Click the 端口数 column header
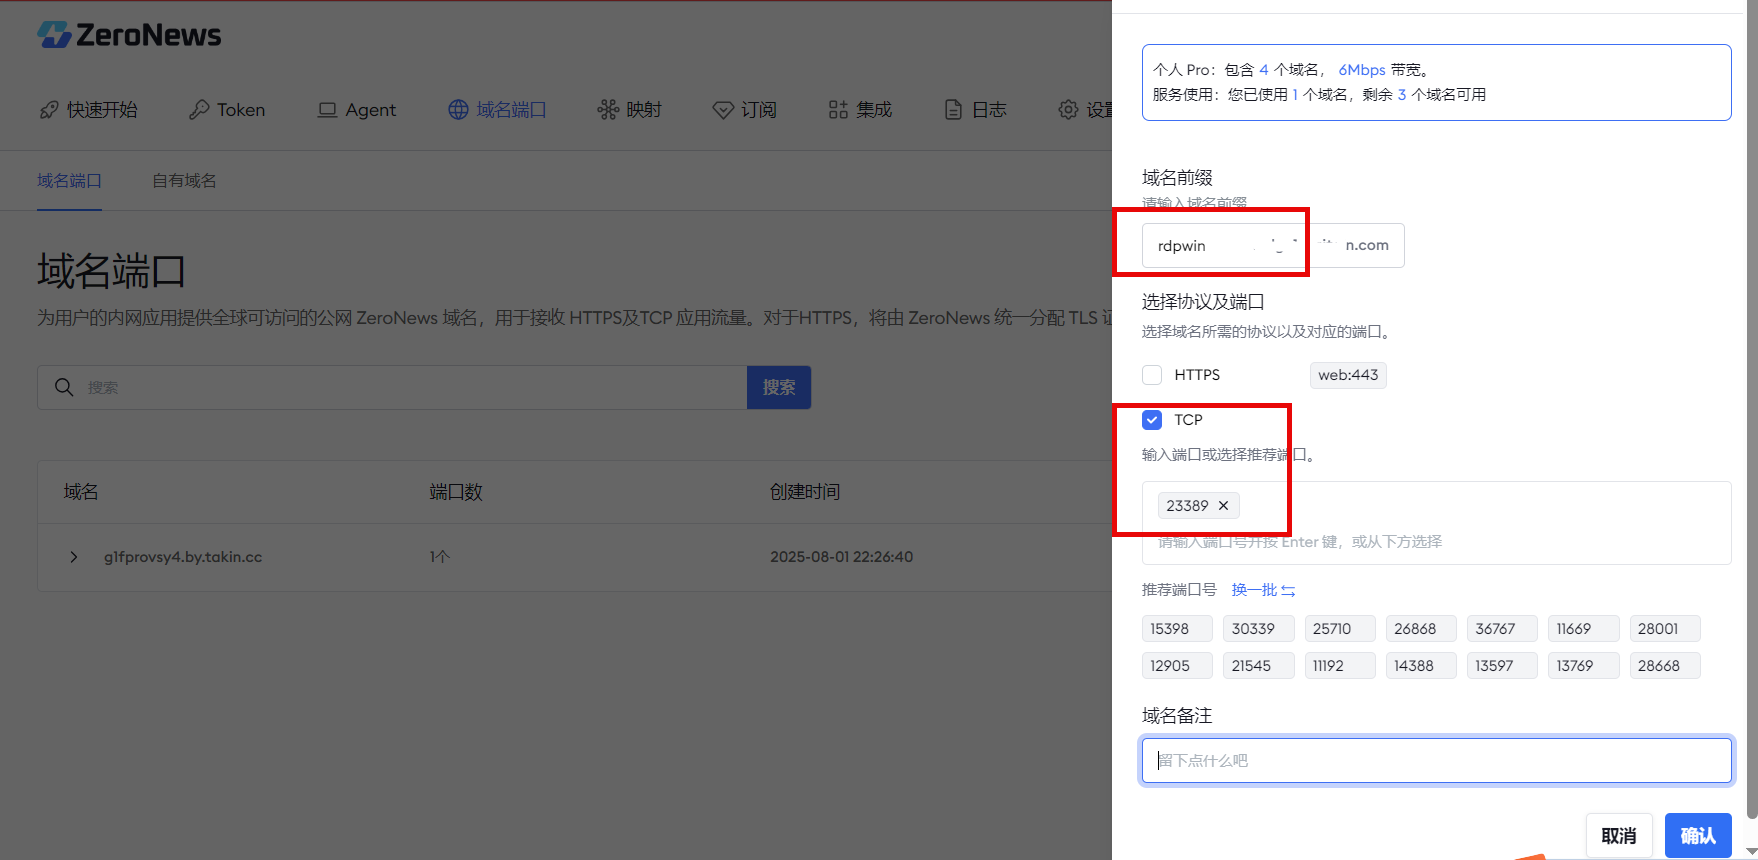Viewport: 1758px width, 860px height. (456, 492)
